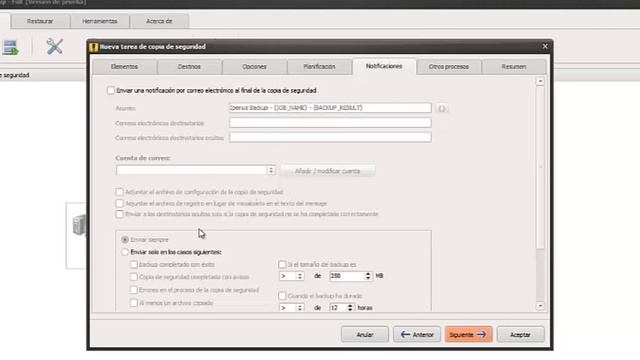Viewport: 640px width, 360px height.
Task: Click the dialog scrollbar down arrow
Action: 540,306
